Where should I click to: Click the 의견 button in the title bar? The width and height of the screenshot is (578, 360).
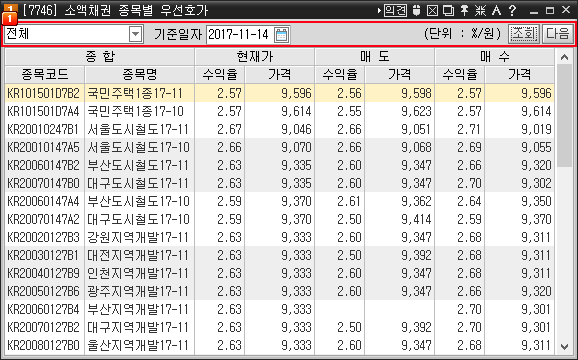point(395,10)
